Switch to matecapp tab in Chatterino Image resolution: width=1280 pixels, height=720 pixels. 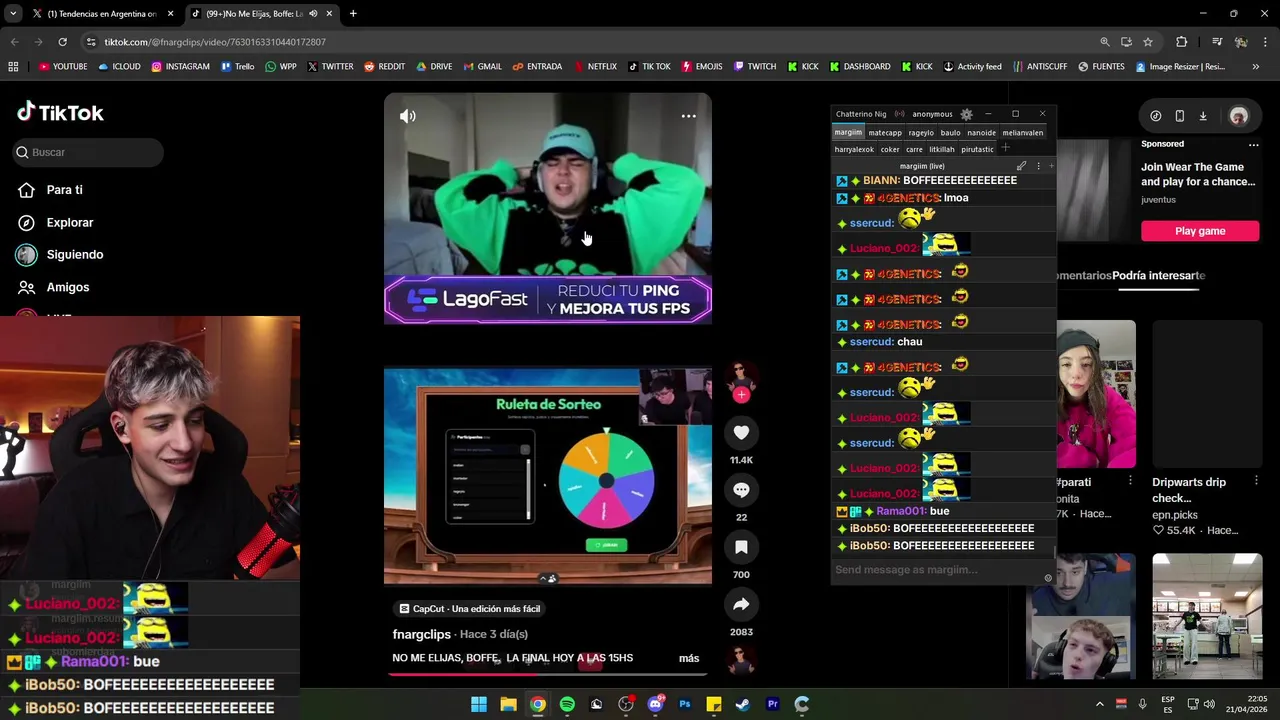[x=885, y=132]
